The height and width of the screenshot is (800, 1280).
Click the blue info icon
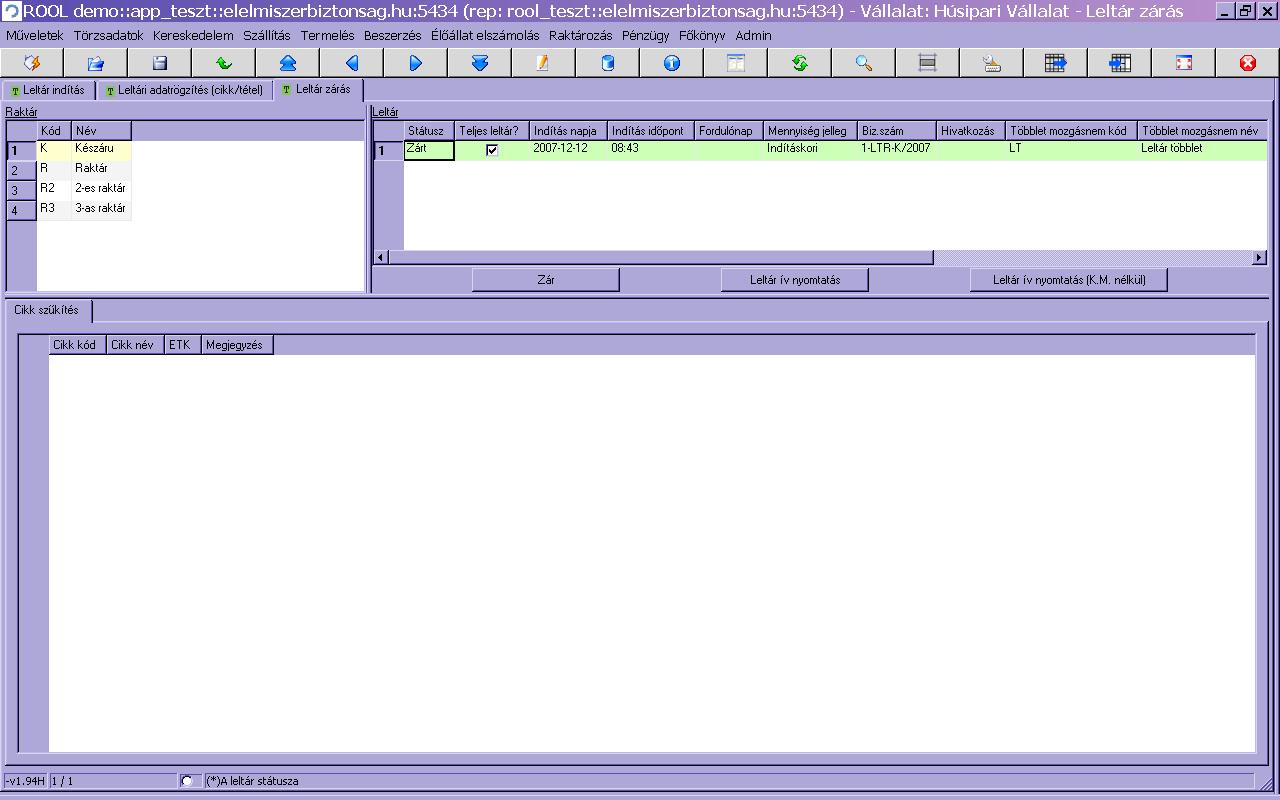tap(672, 63)
